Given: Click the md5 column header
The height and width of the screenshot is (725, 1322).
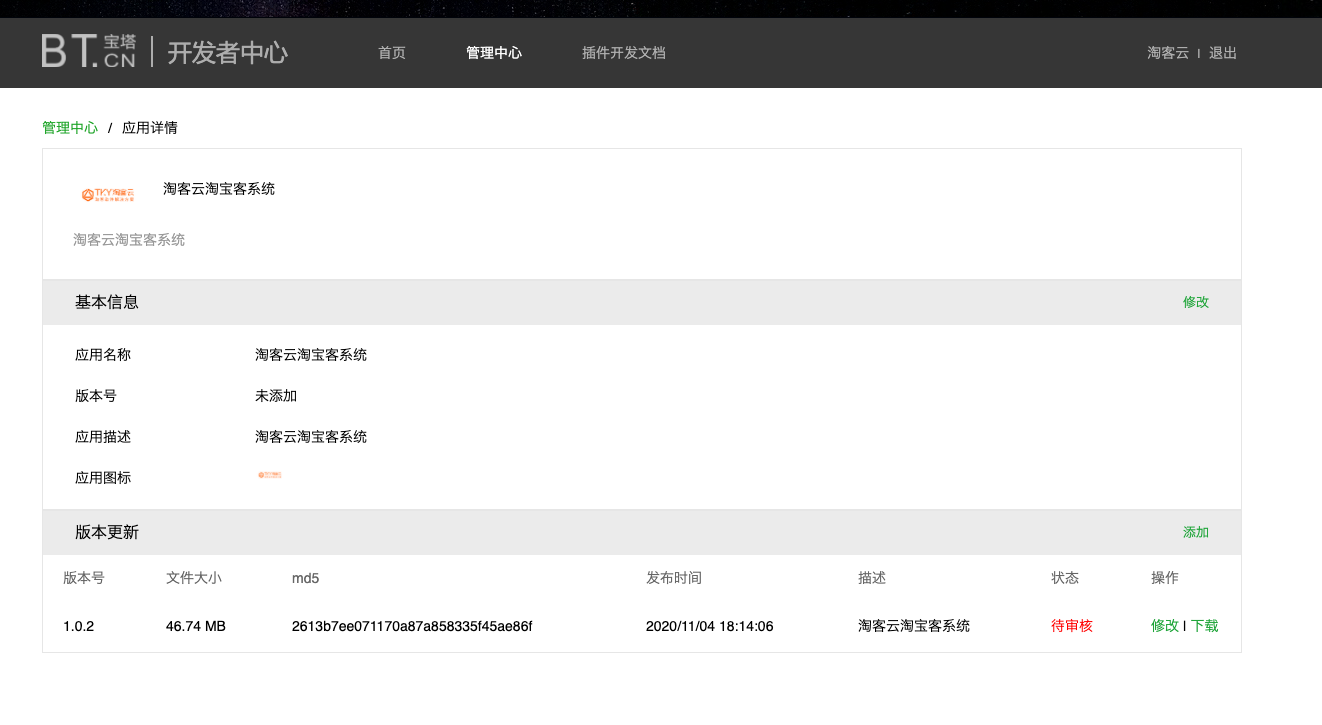Looking at the screenshot, I should (x=306, y=578).
